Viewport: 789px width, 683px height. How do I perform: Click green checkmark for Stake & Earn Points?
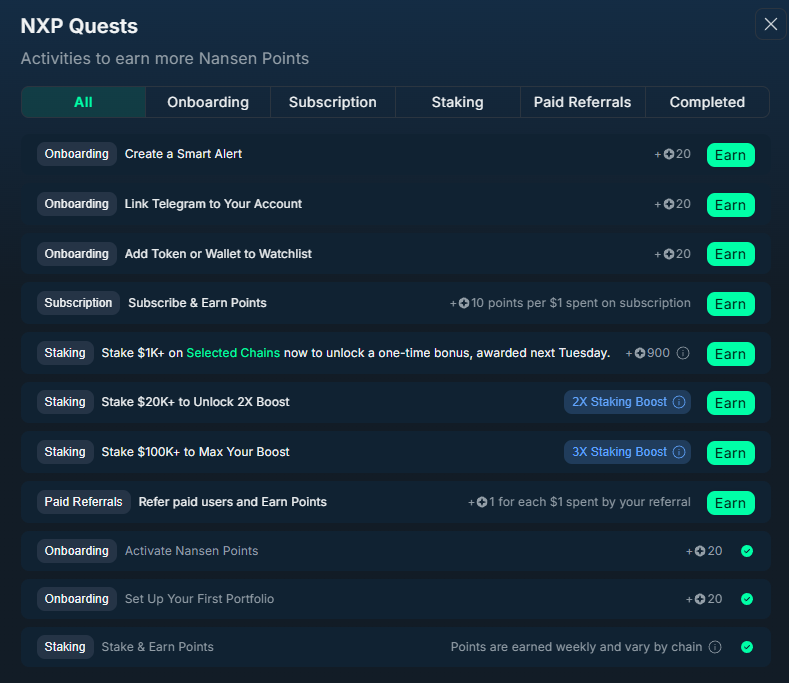tap(747, 647)
